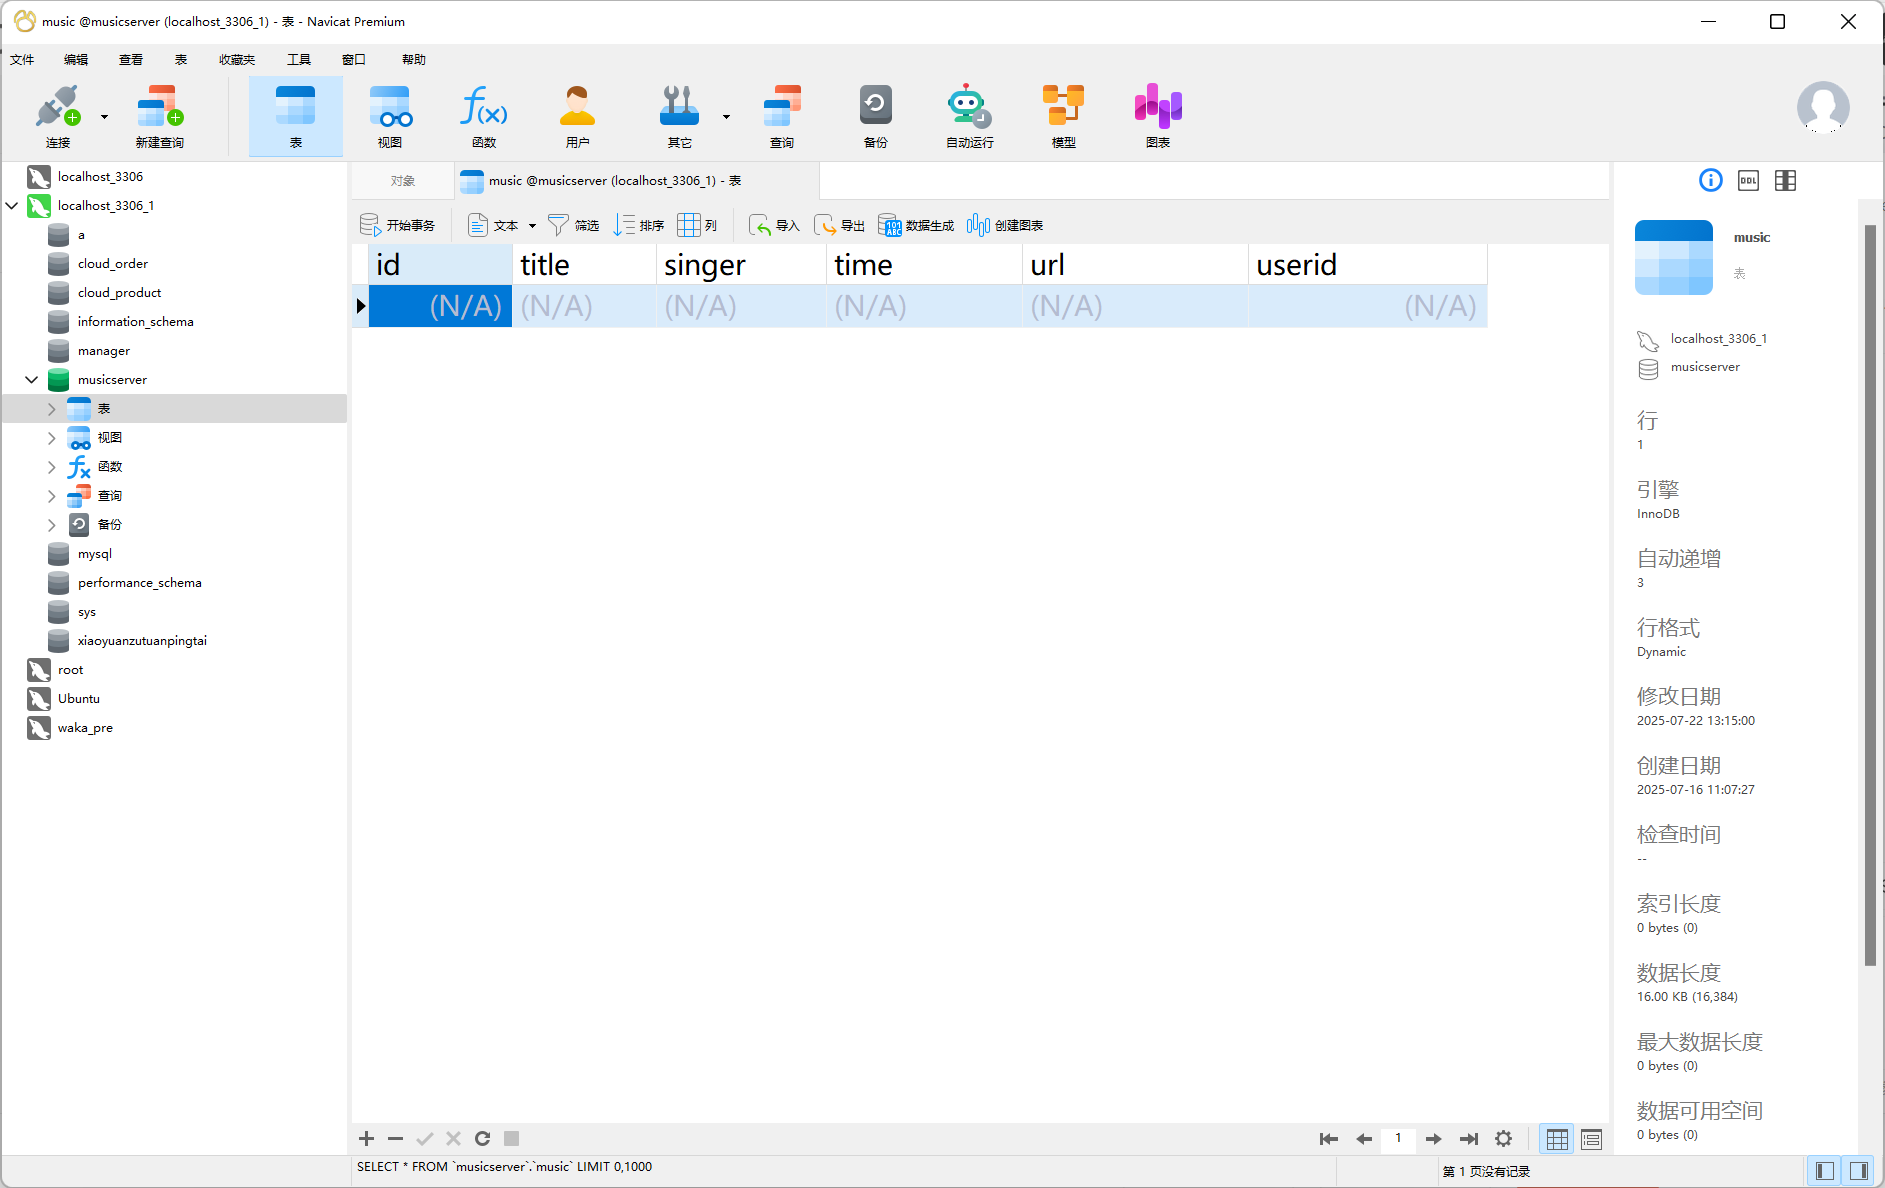Screen dimensions: 1885x1188
Task: Open the View (视图) toolbar icon
Action: pos(390,117)
